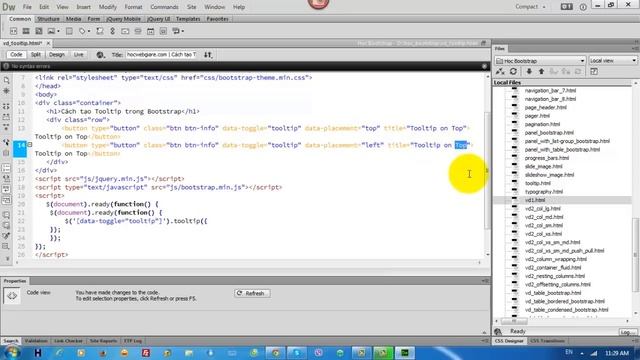
Task: Click the Head tag insert icon
Action: click(82, 31)
